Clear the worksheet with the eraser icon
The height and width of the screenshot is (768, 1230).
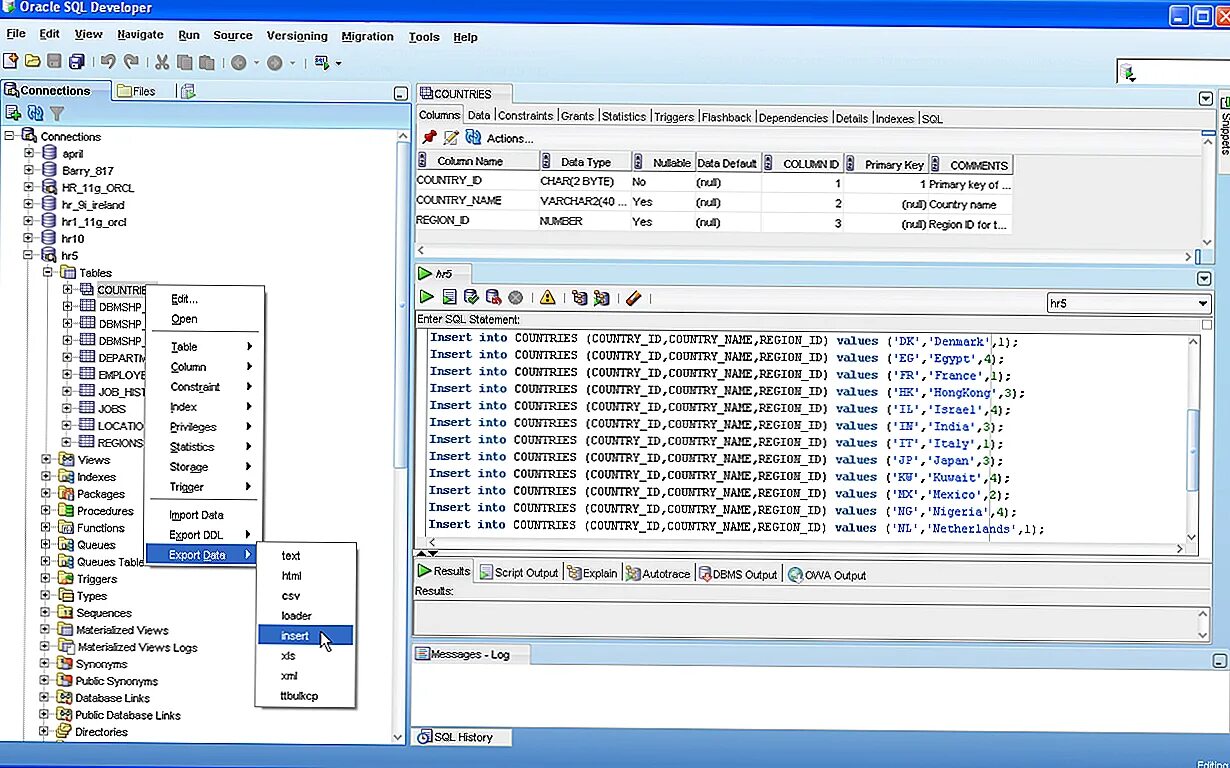632,297
